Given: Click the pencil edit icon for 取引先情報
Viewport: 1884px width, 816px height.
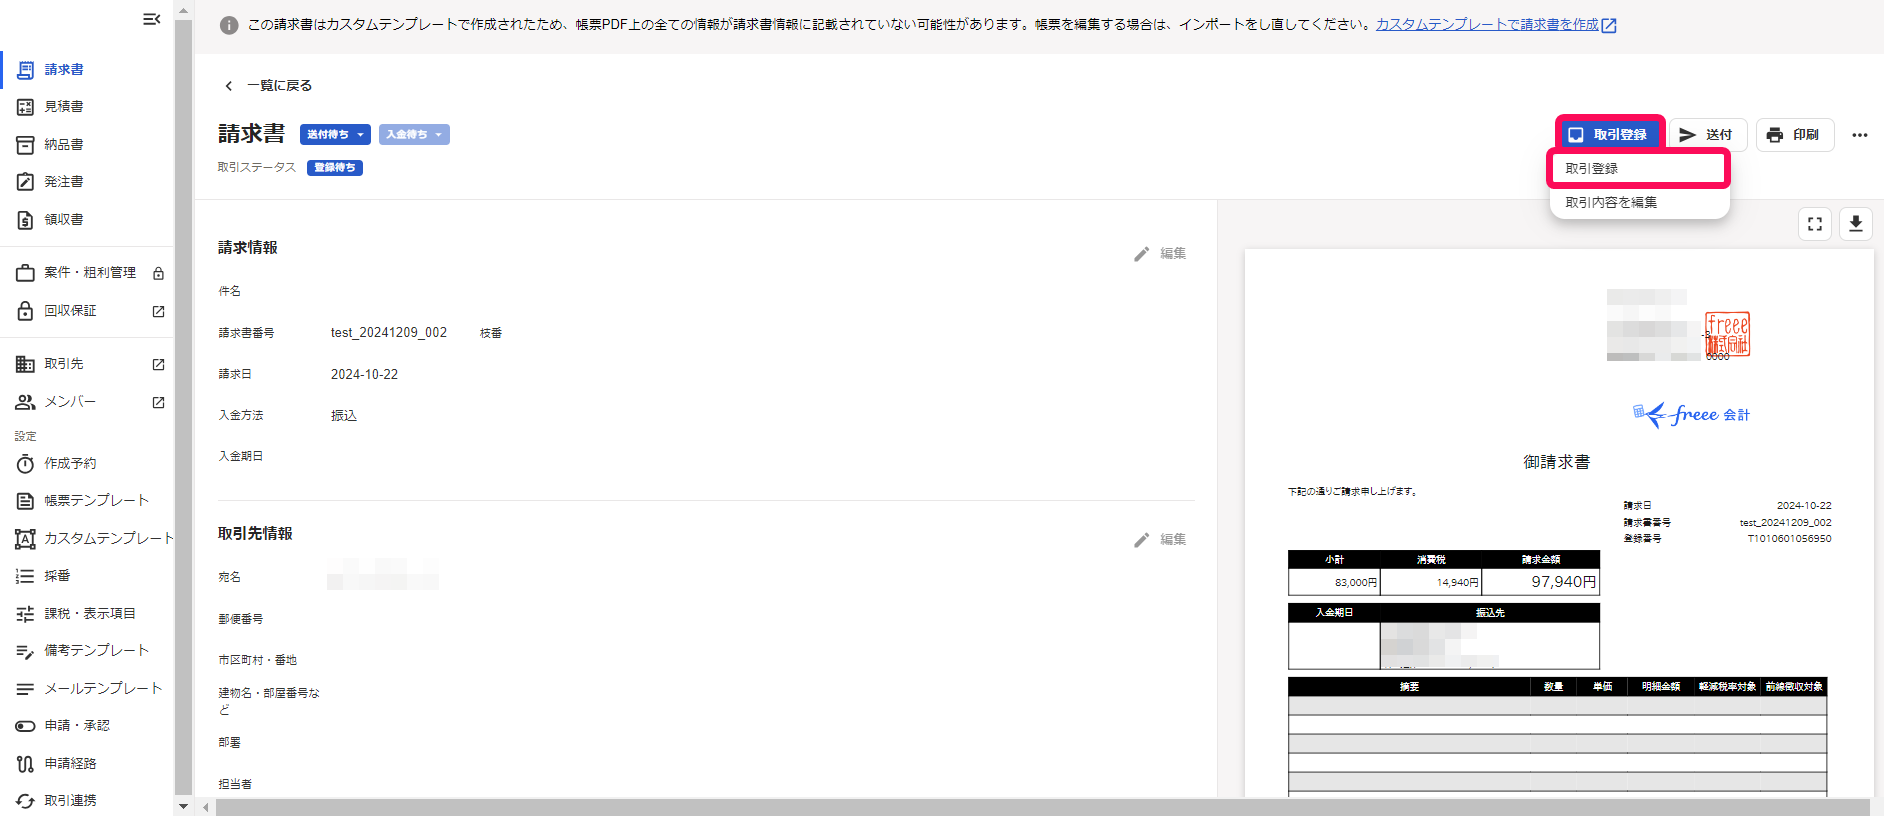Looking at the screenshot, I should (x=1141, y=540).
